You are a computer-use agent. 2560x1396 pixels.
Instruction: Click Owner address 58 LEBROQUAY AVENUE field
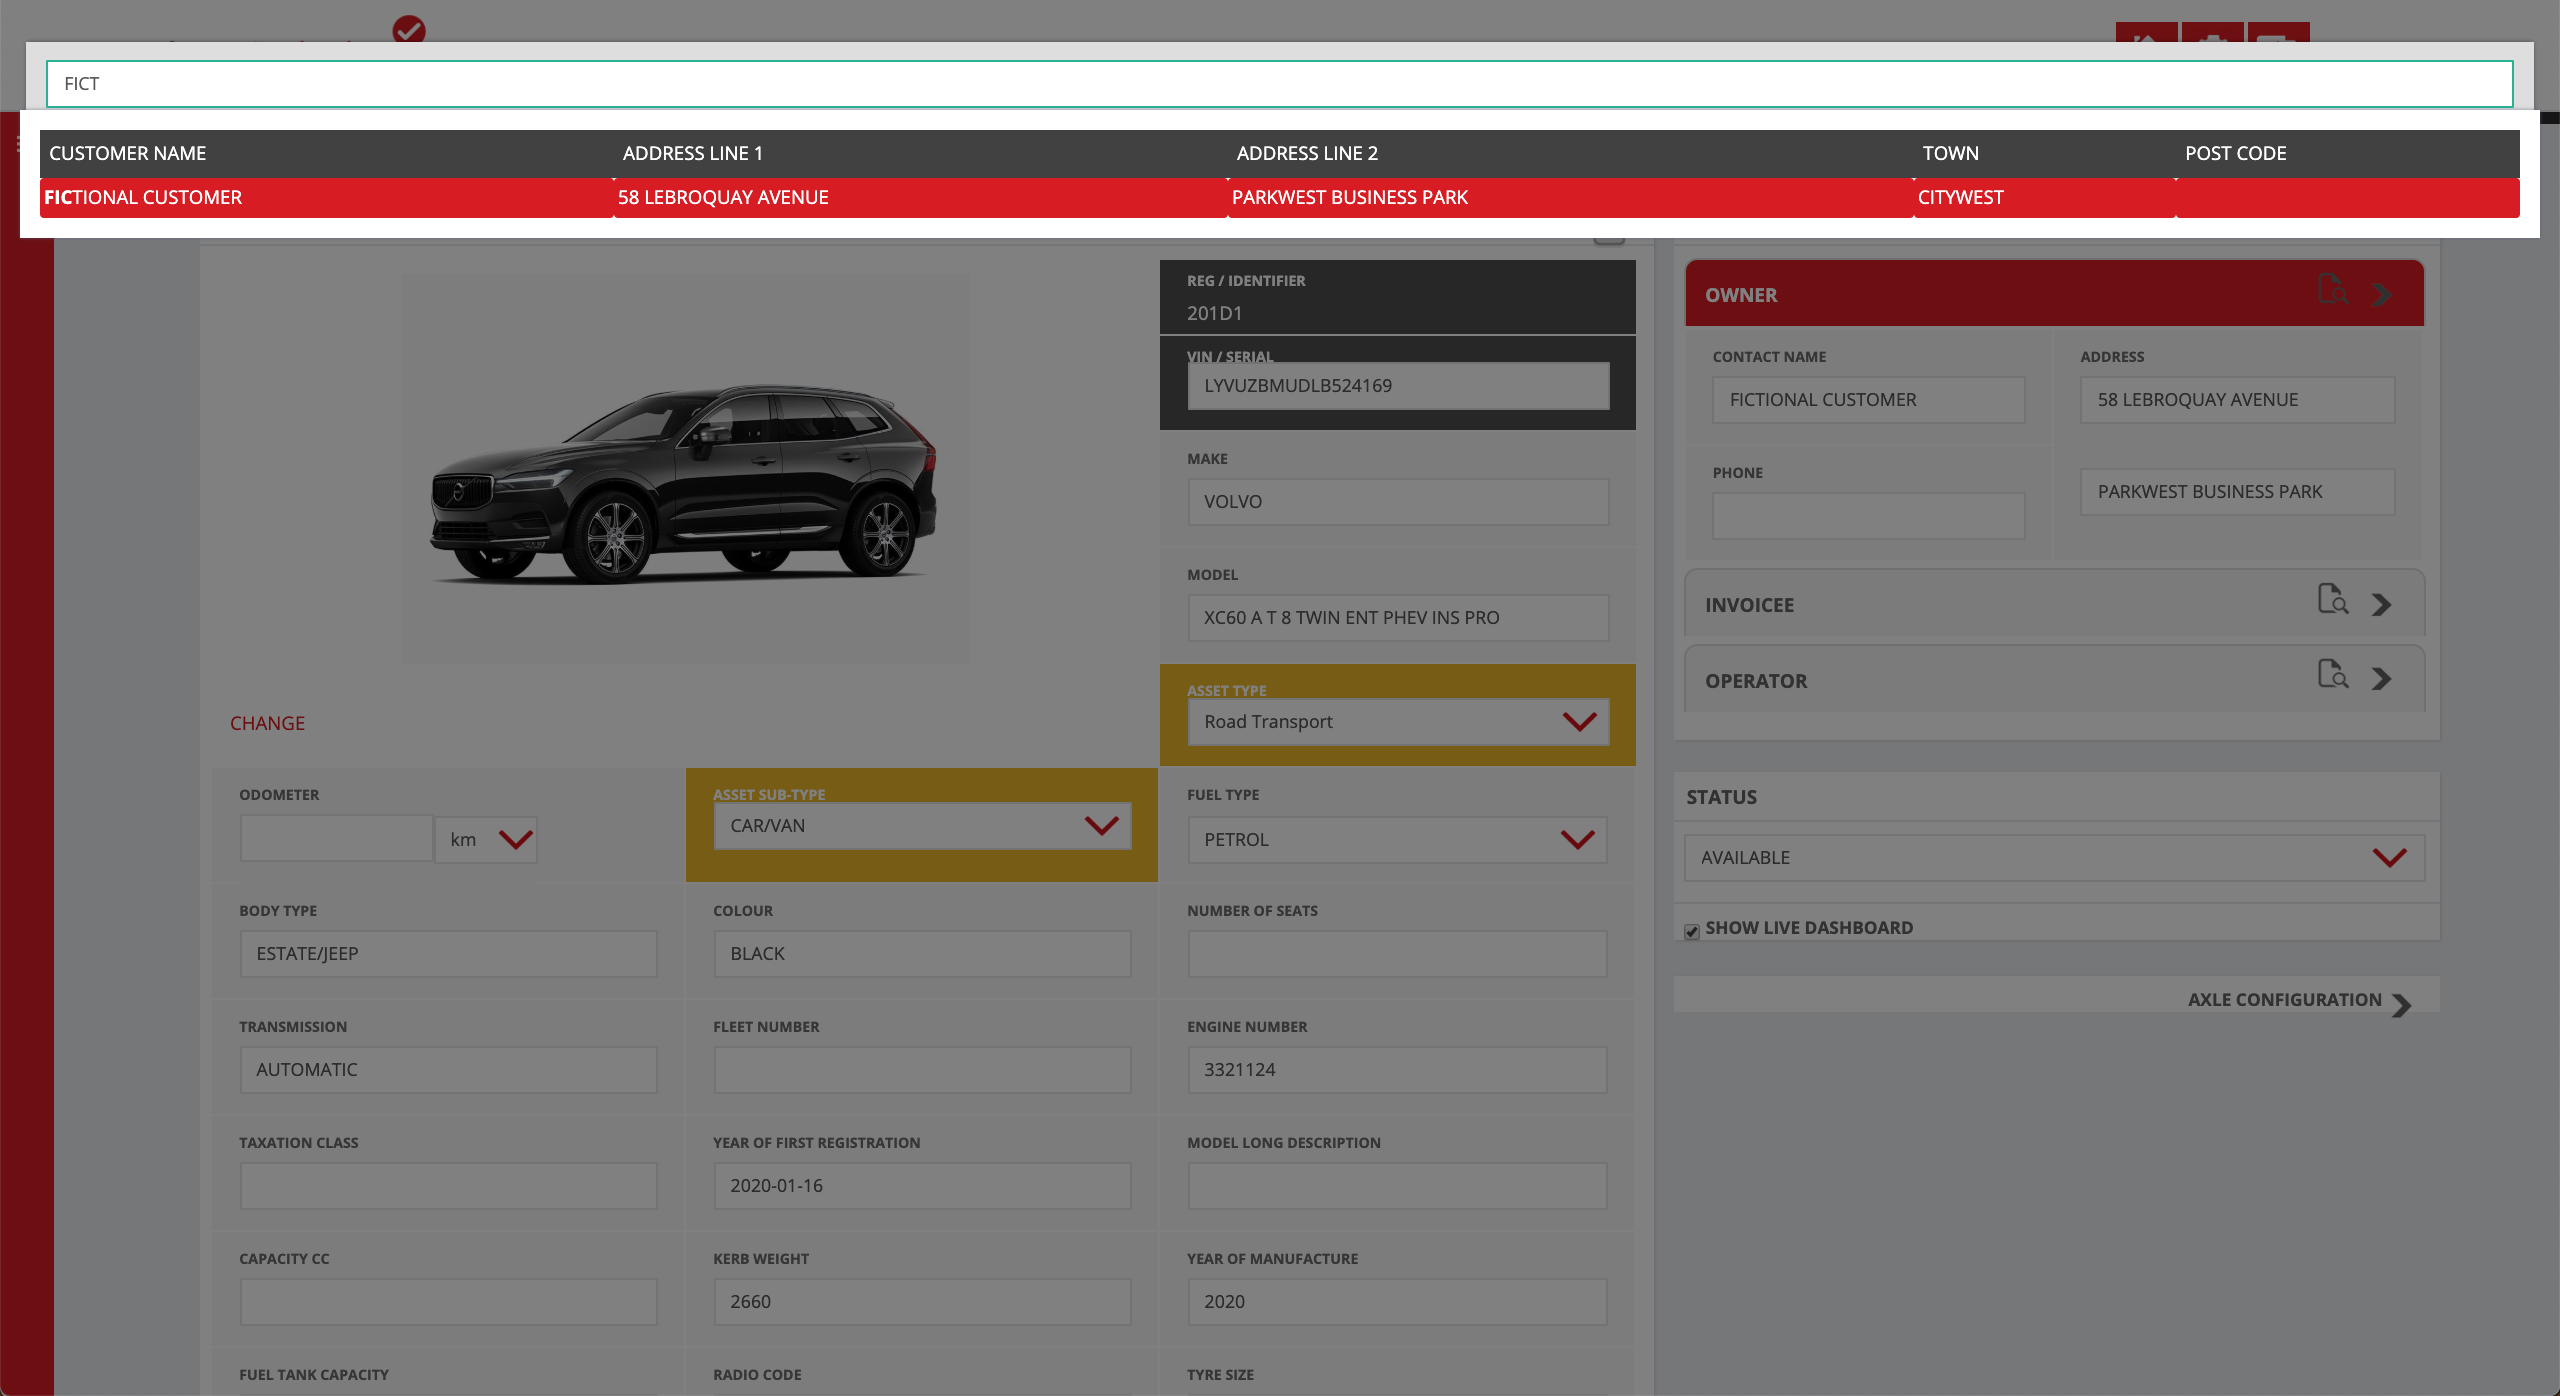pyautogui.click(x=2237, y=400)
